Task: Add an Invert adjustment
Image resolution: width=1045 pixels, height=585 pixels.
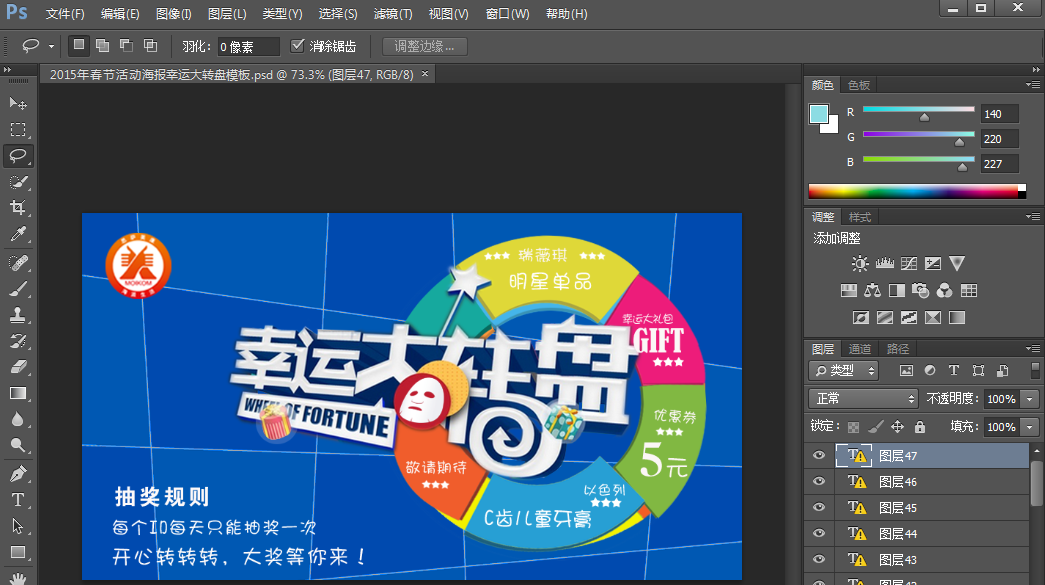Action: (x=860, y=317)
